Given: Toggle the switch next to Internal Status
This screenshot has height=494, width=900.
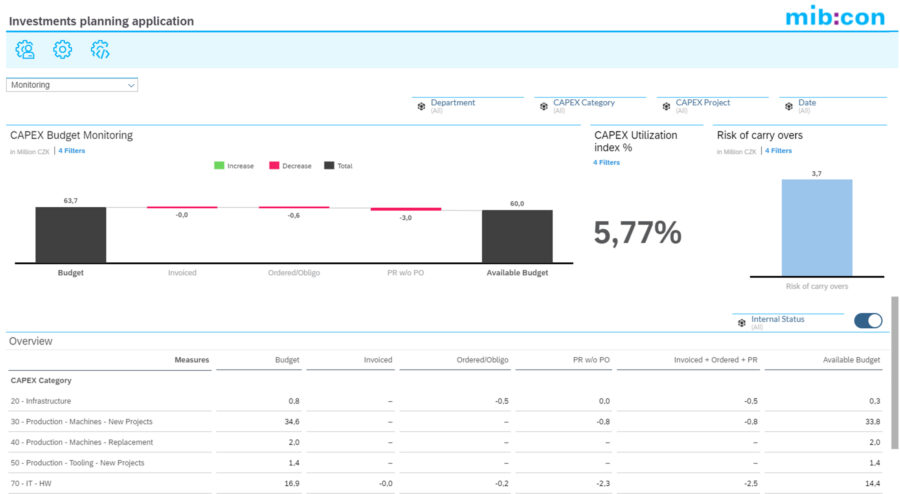Looking at the screenshot, I should [x=868, y=321].
